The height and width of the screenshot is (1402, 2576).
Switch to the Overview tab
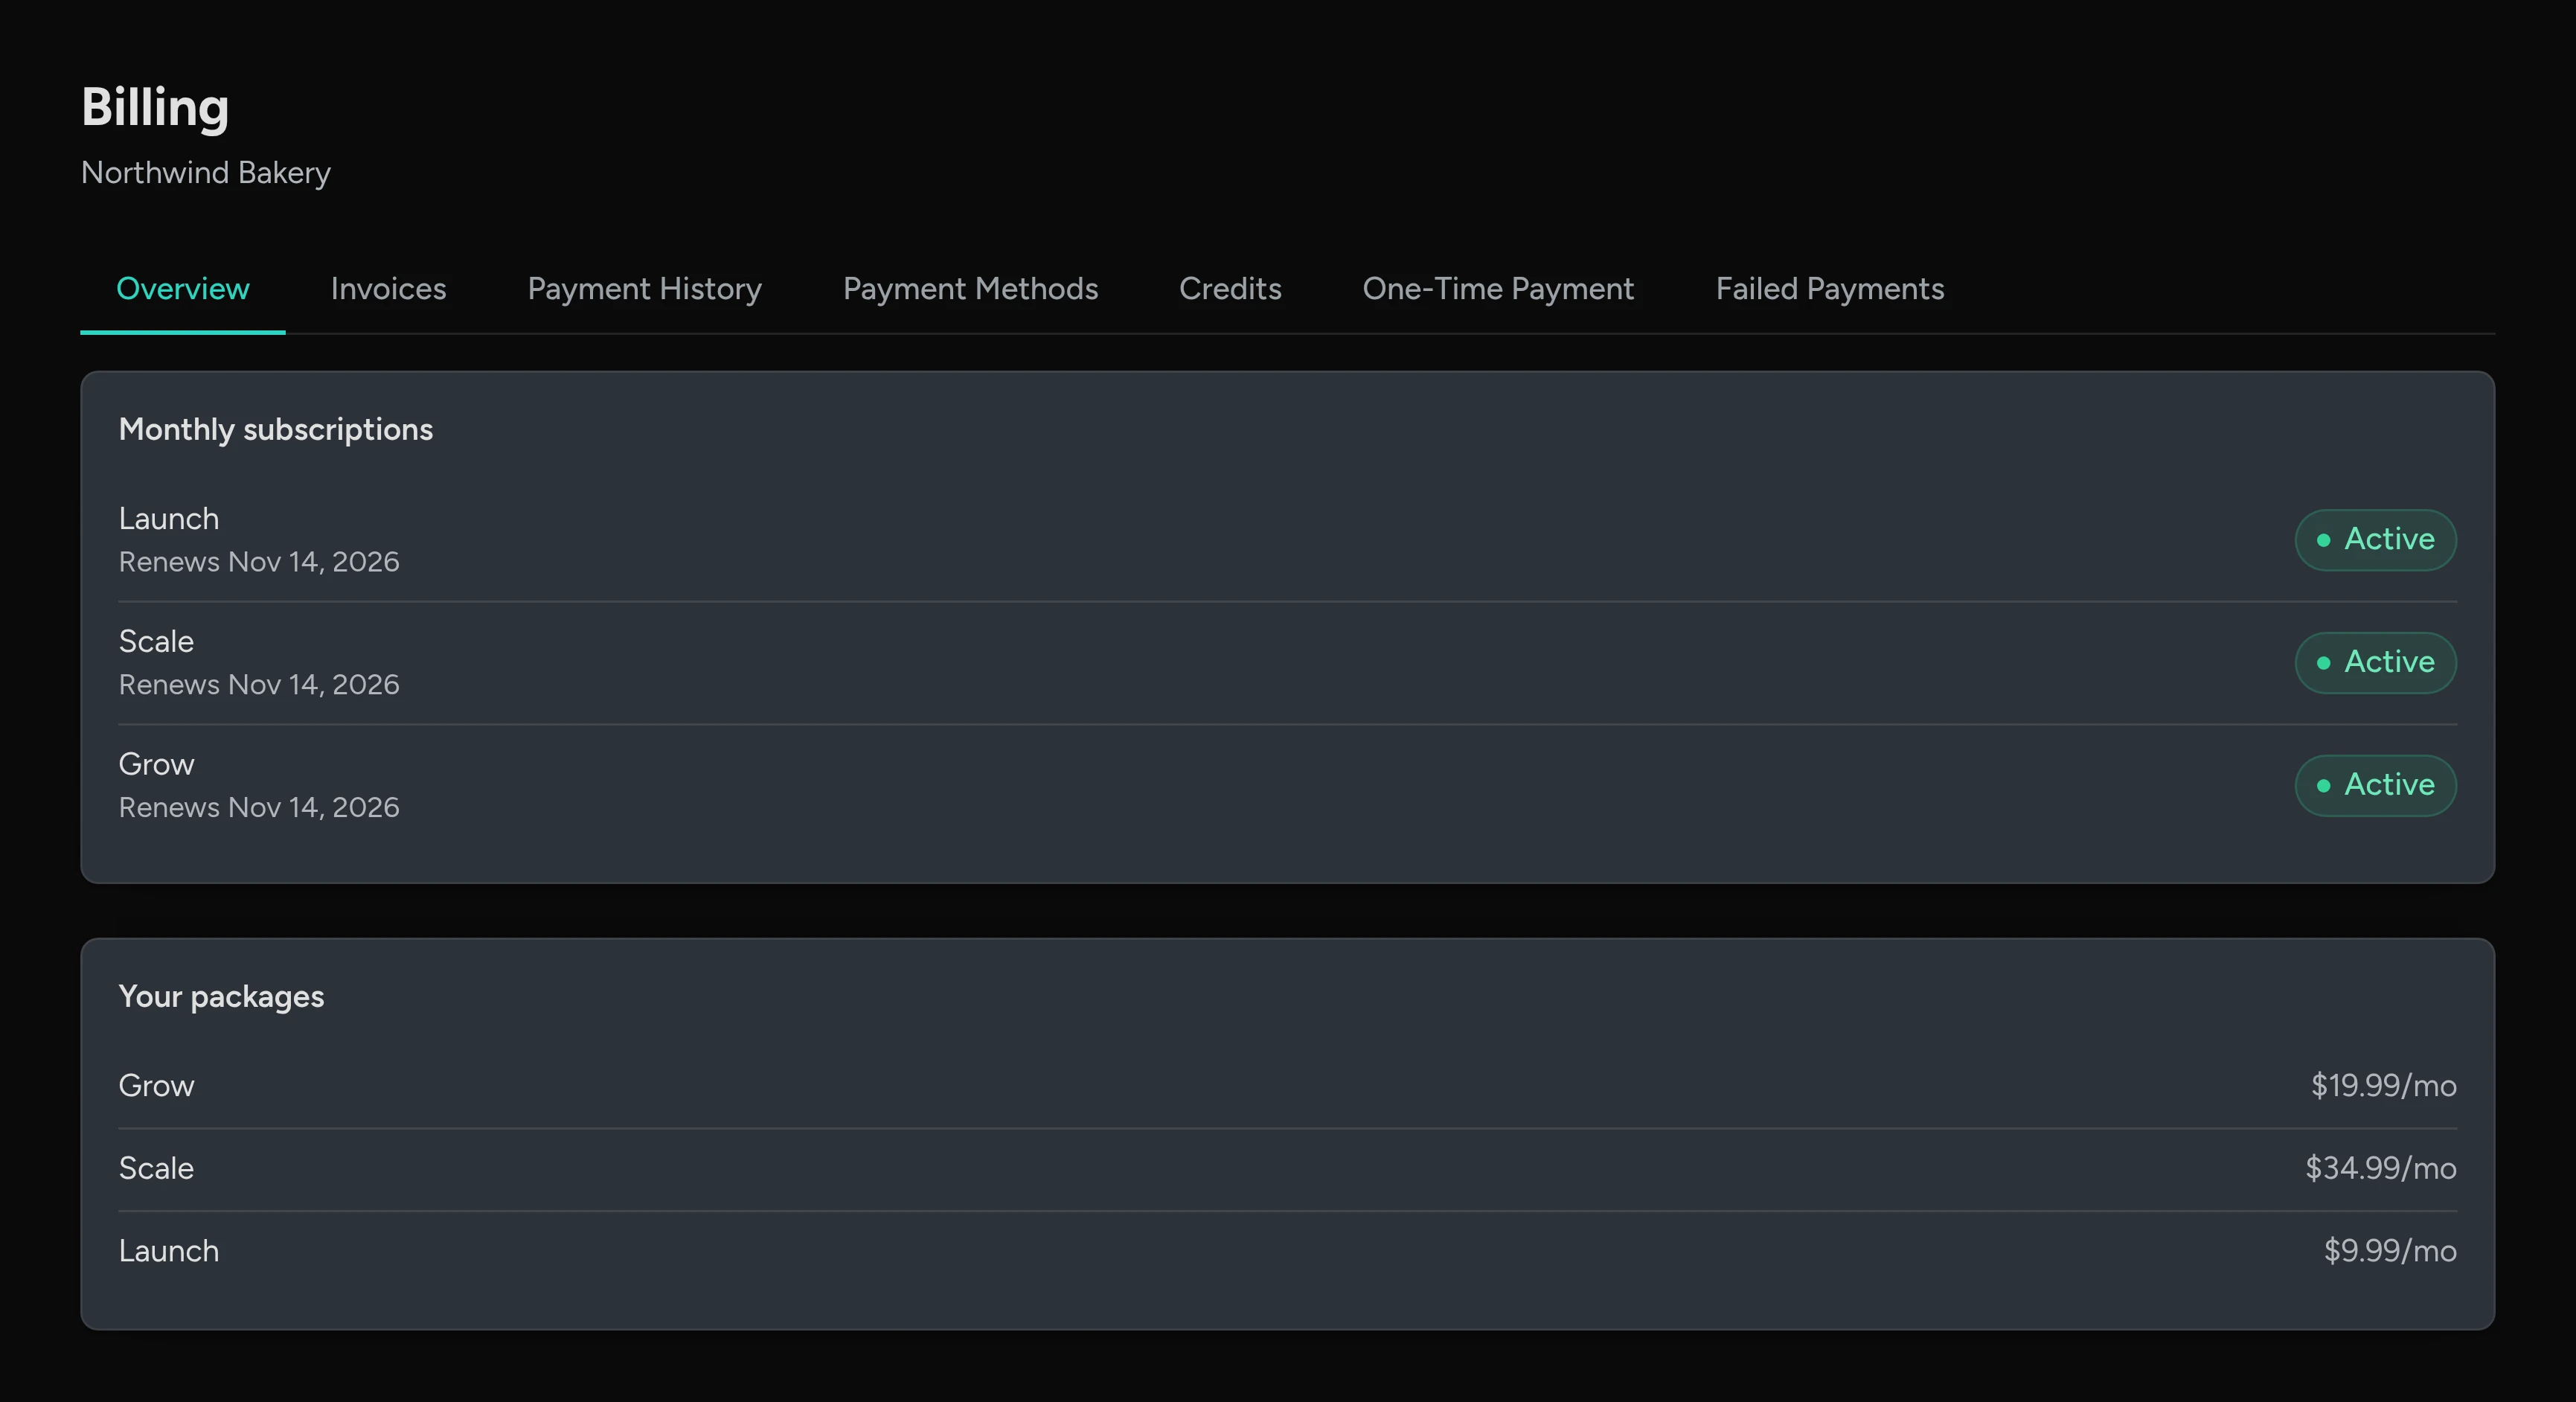[x=182, y=289]
